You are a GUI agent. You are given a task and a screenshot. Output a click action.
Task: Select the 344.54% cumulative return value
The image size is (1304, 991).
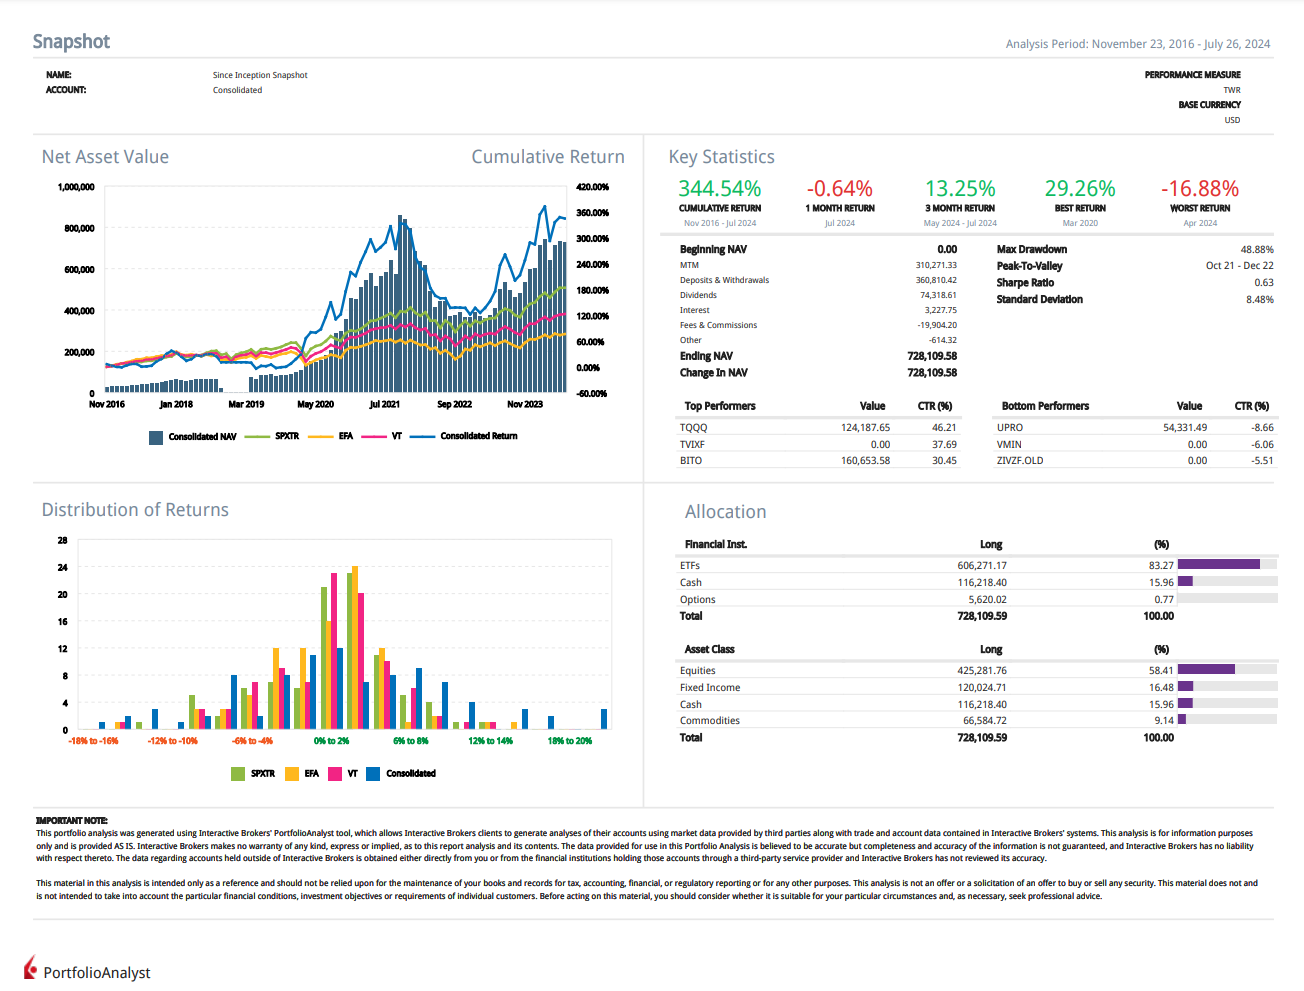[719, 189]
